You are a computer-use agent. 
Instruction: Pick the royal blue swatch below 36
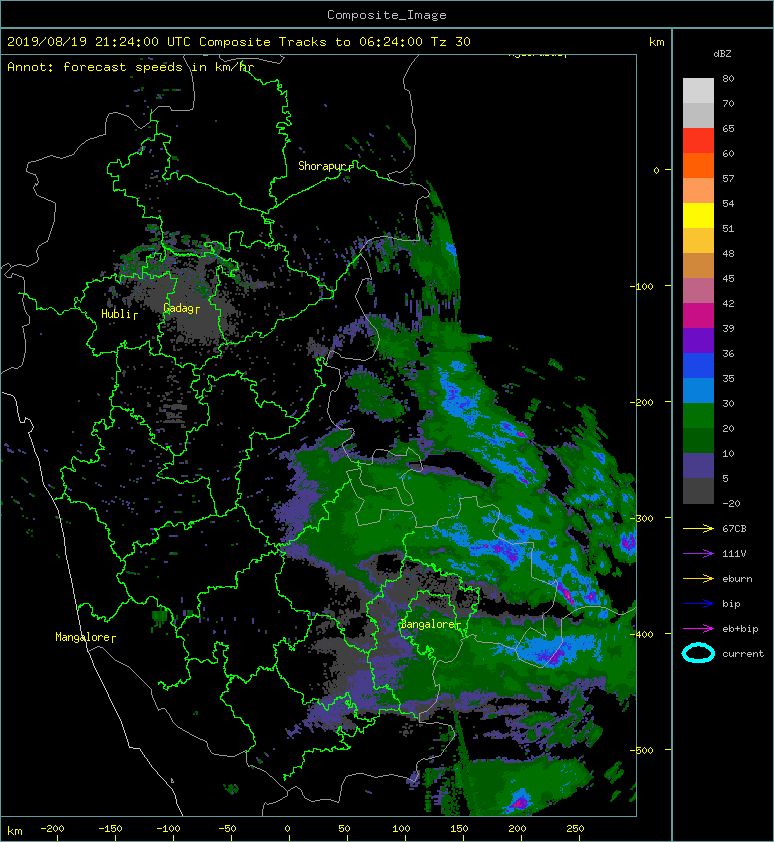tap(698, 366)
